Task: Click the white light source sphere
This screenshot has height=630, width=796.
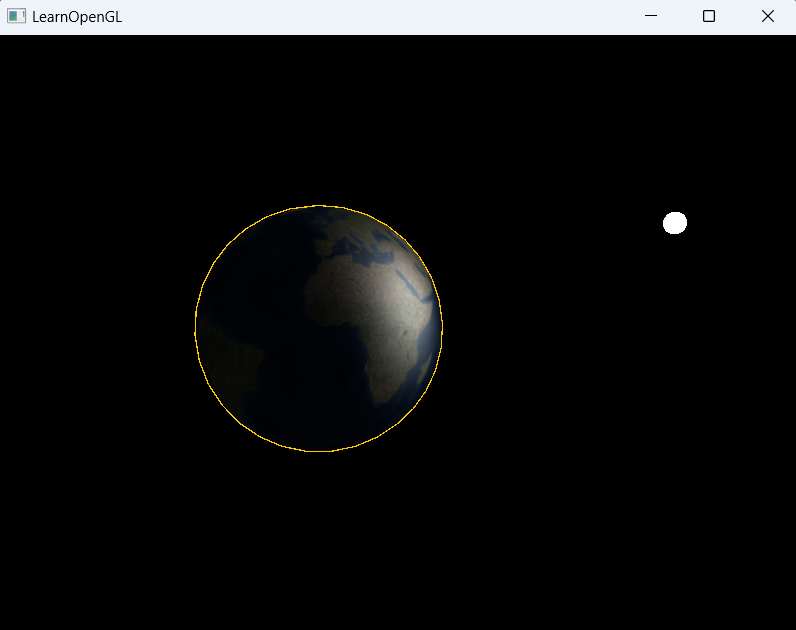Action: 675,223
